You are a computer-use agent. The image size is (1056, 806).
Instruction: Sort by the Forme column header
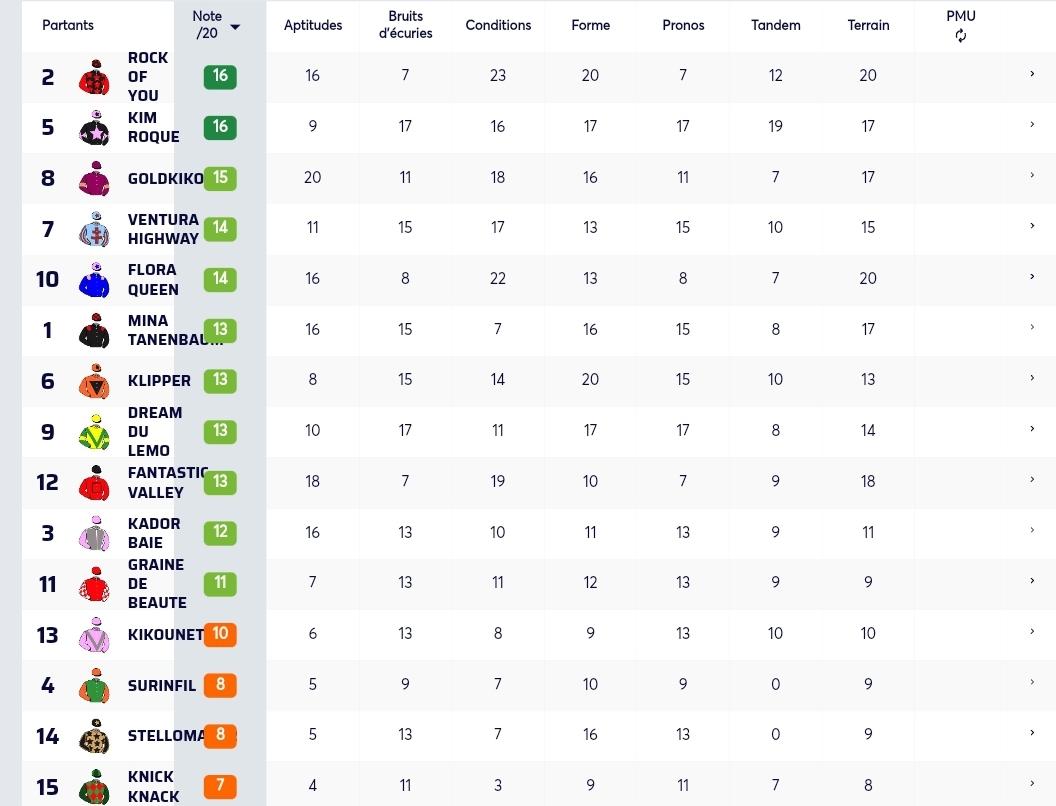coord(591,25)
